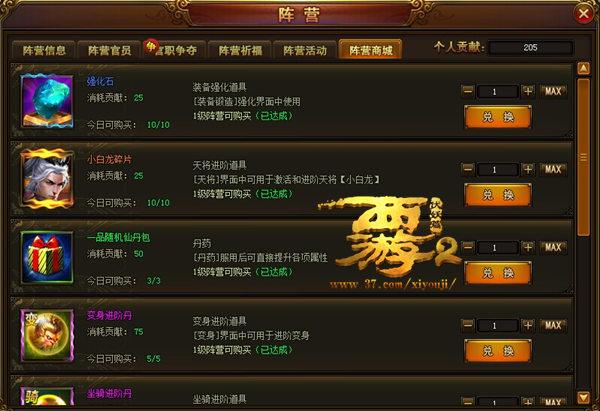Click the 小白龙碎片 quantity input field
Screen dimensions: 600x411
click(x=497, y=170)
